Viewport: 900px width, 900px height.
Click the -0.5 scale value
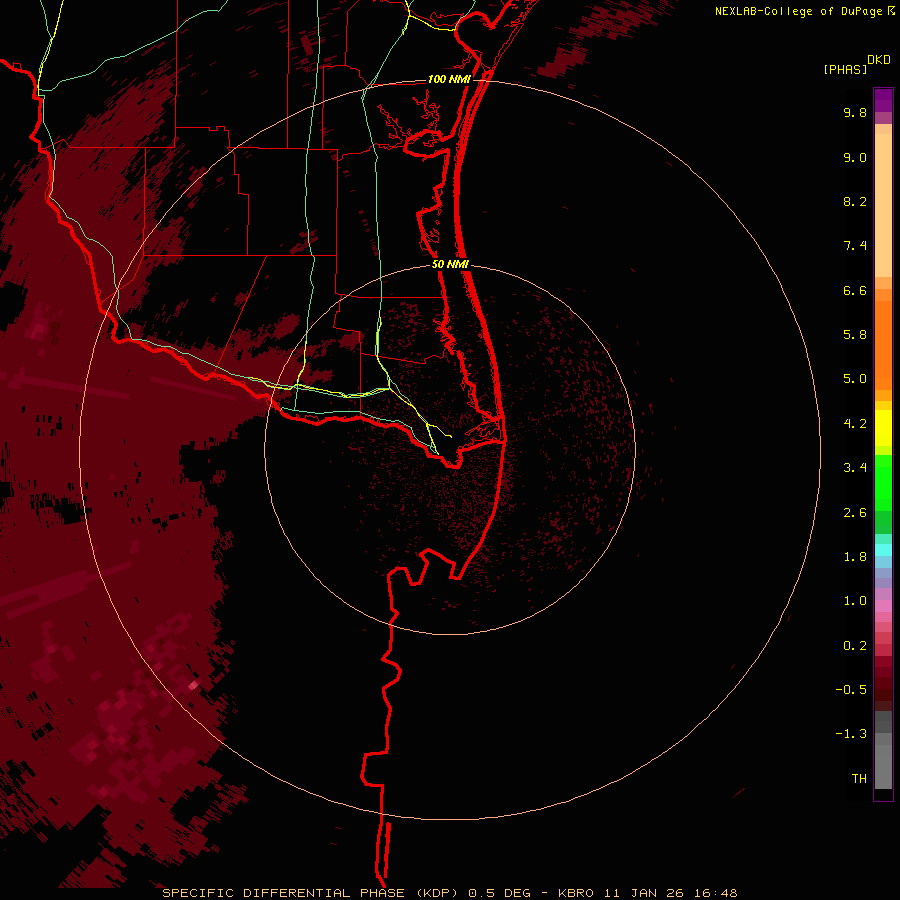click(x=851, y=690)
